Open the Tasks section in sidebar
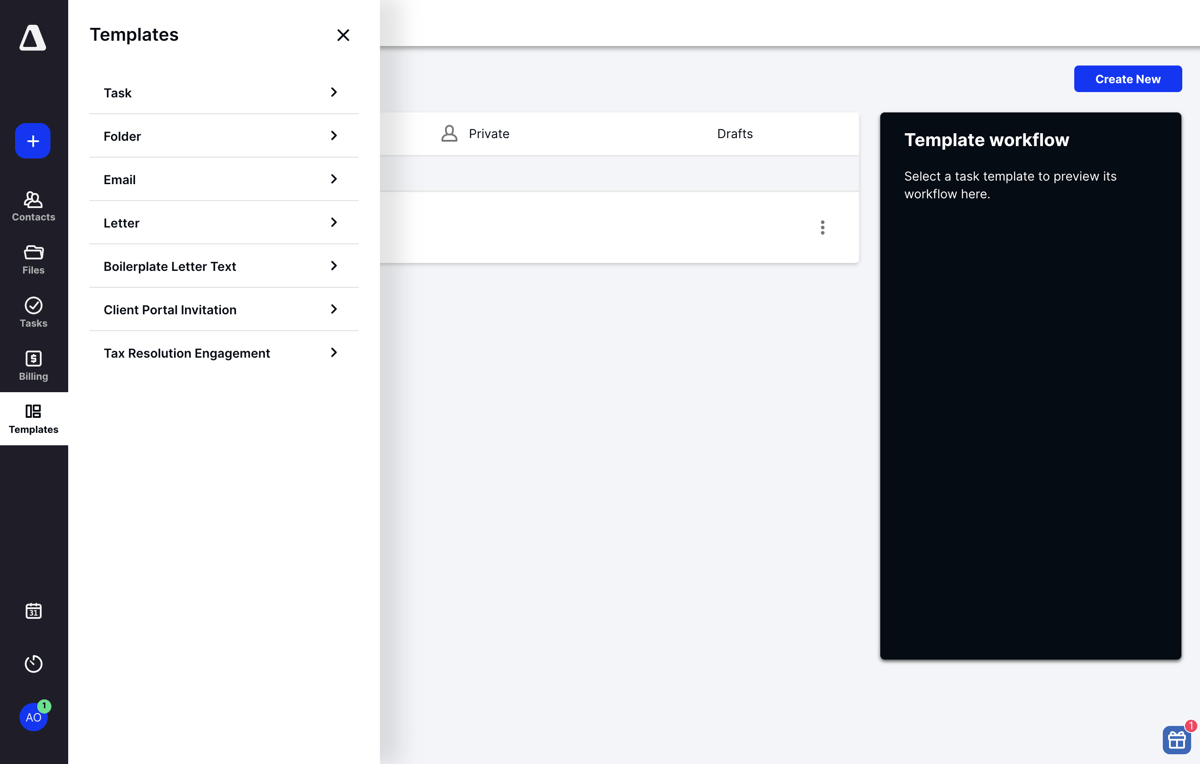Viewport: 1200px width, 764px height. click(x=33, y=311)
